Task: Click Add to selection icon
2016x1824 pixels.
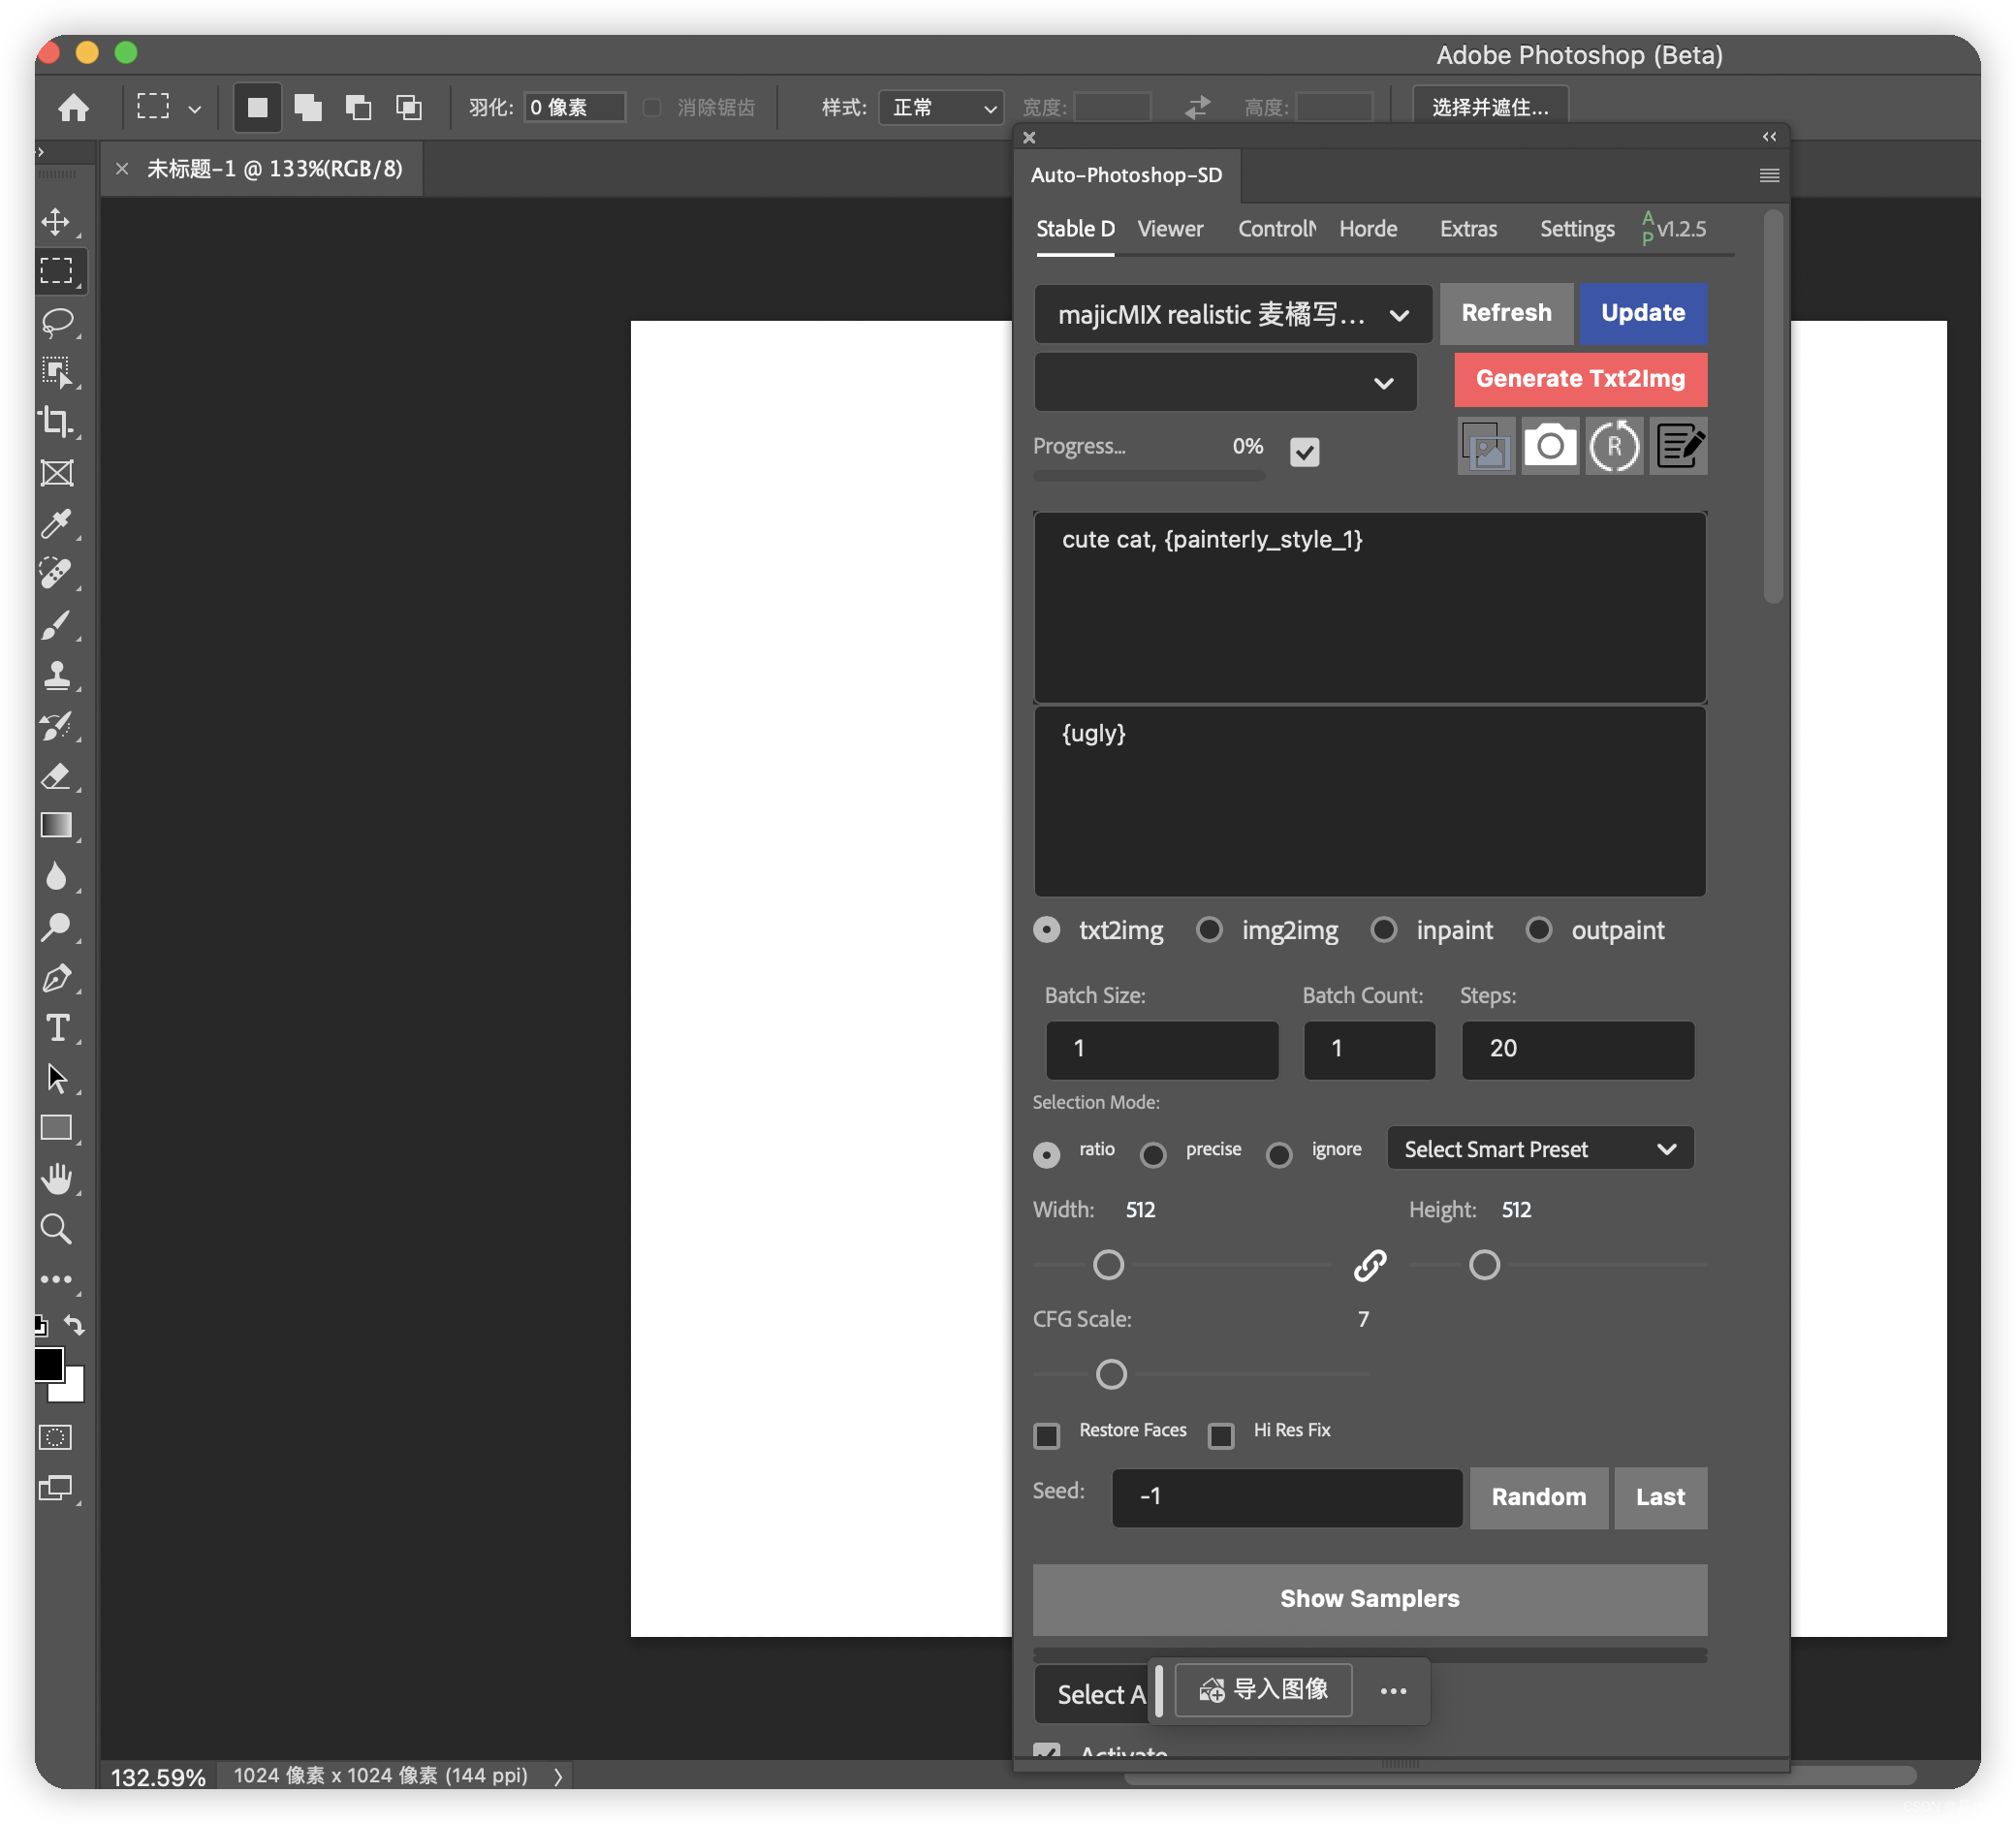Action: [x=308, y=107]
